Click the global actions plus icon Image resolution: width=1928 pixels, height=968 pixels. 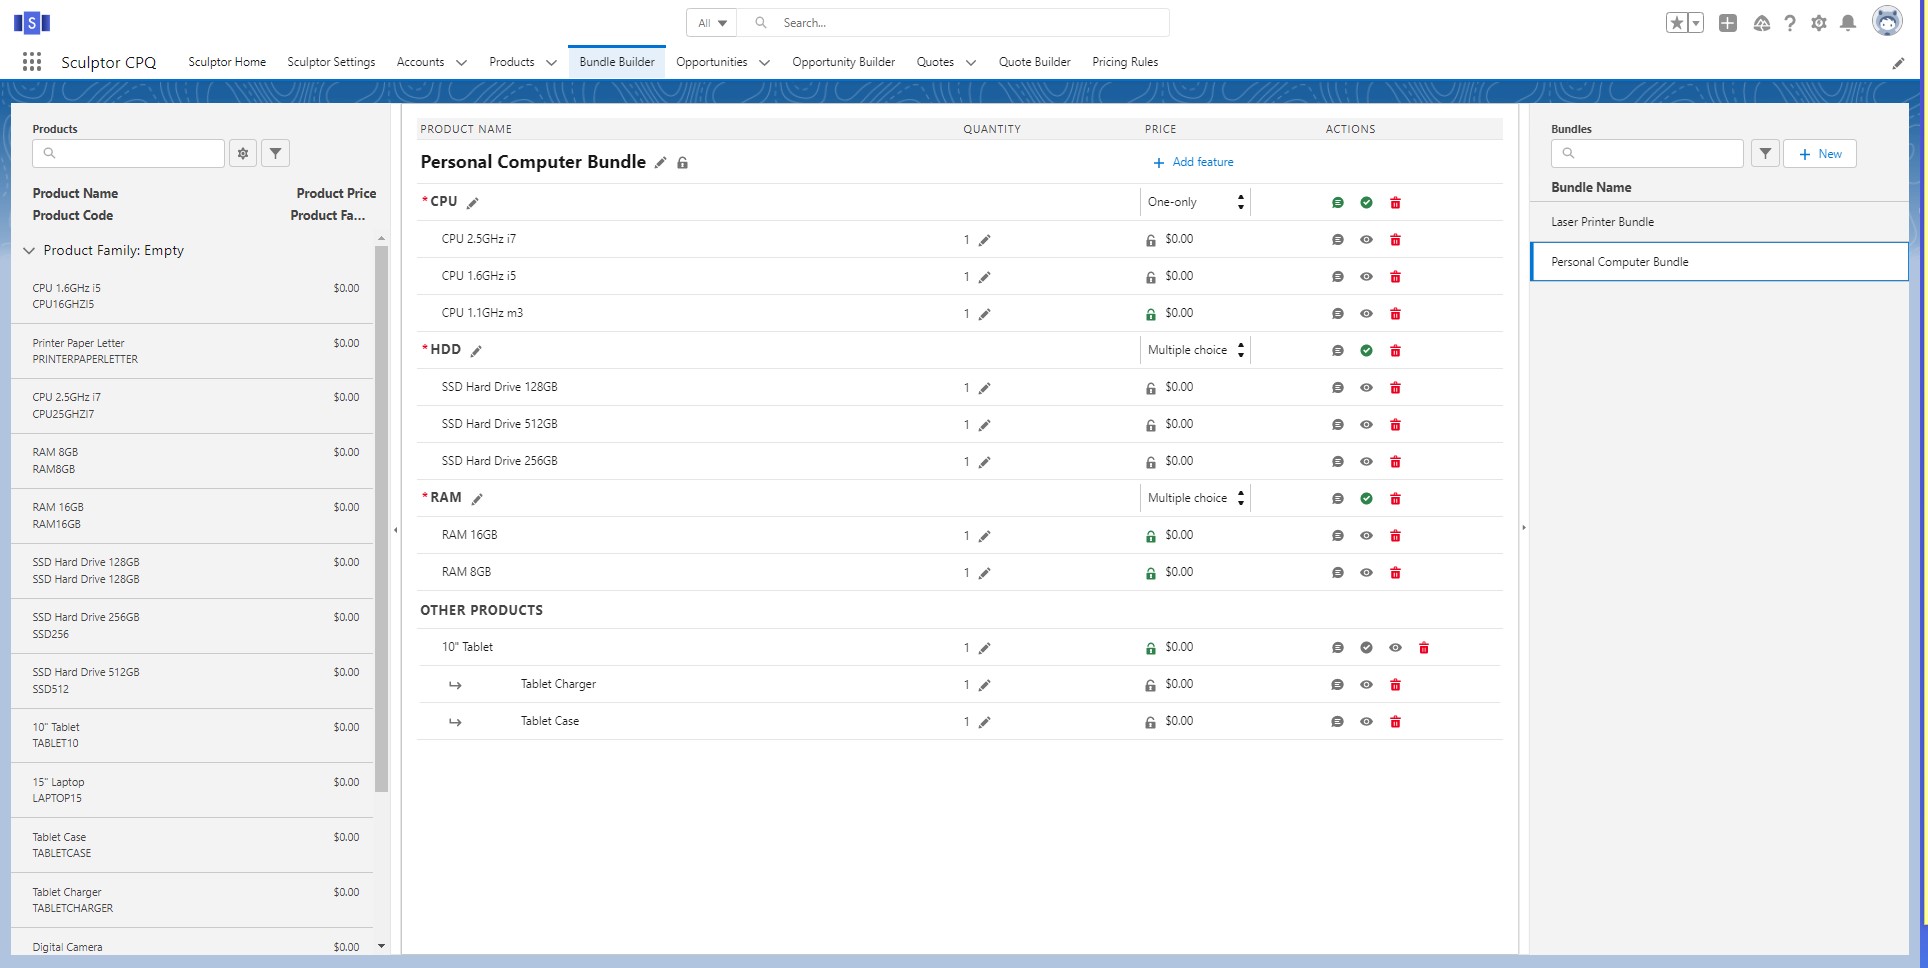[1728, 23]
